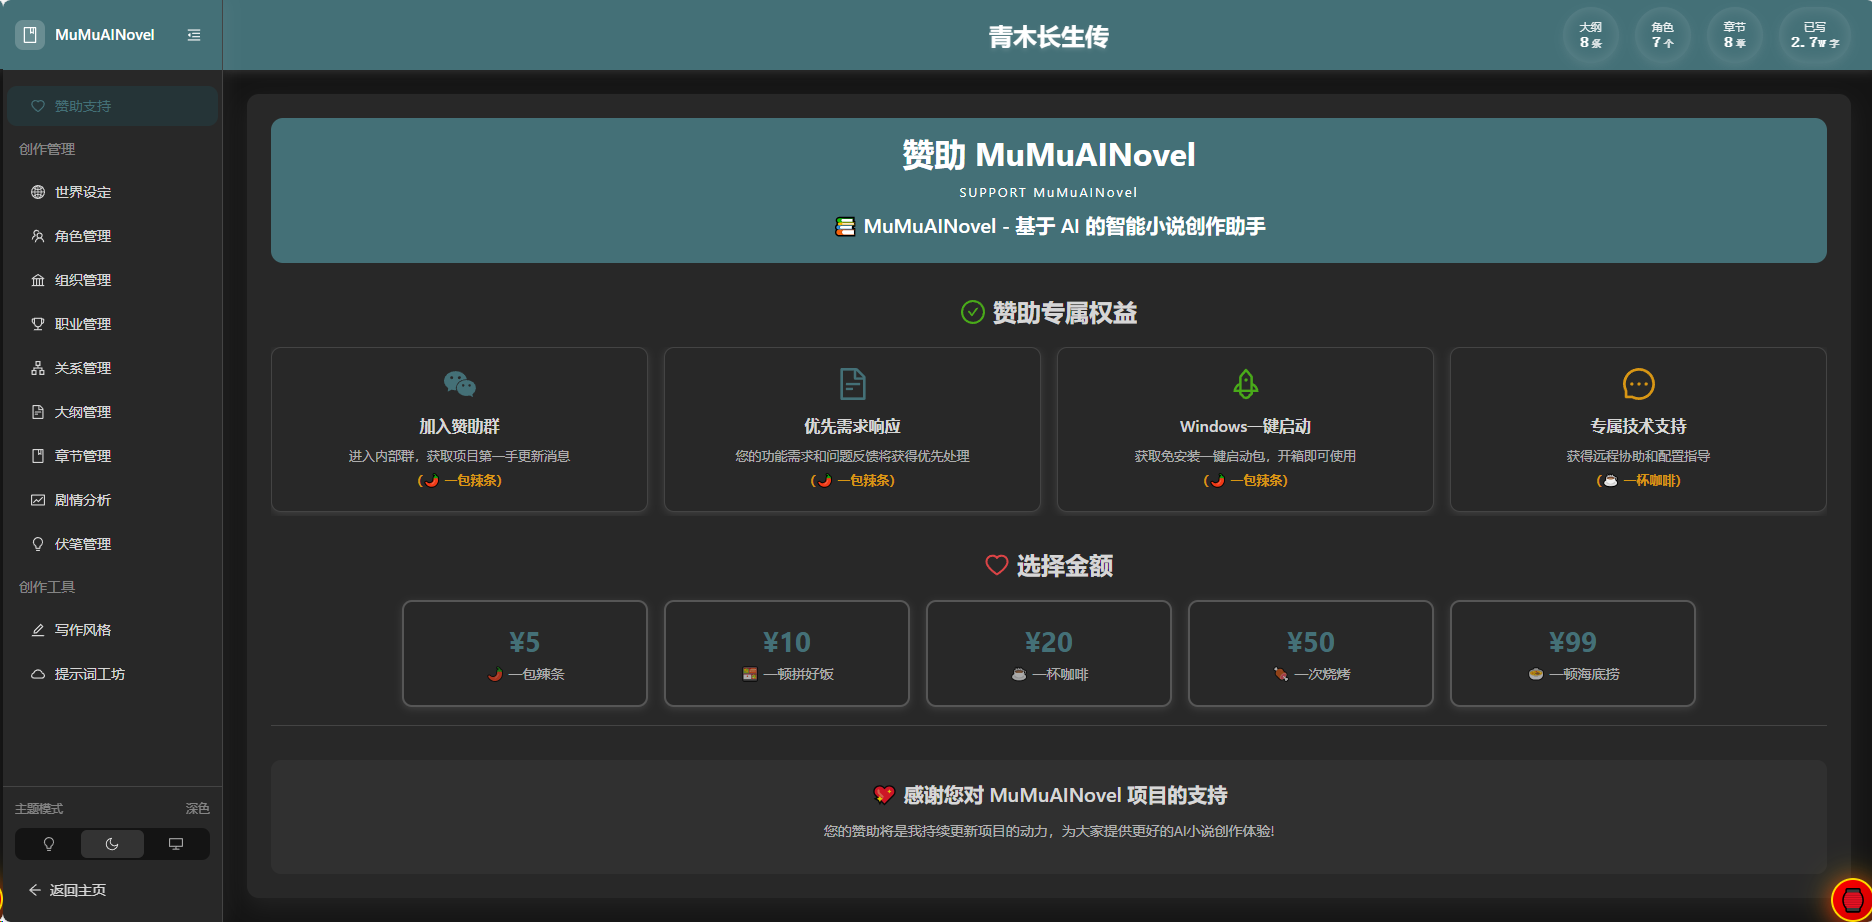Click the MuMuAINovel book logo icon
This screenshot has height=922, width=1872.
point(30,35)
